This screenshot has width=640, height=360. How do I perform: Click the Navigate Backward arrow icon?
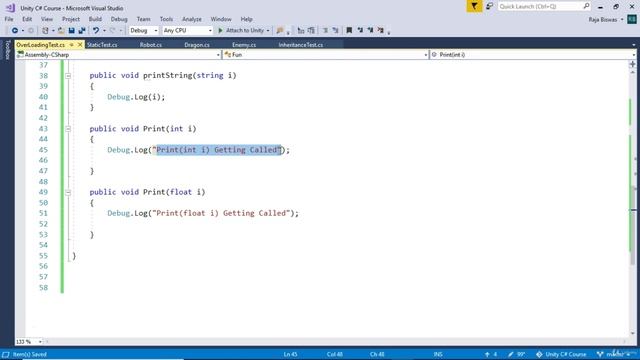[x=15, y=31]
